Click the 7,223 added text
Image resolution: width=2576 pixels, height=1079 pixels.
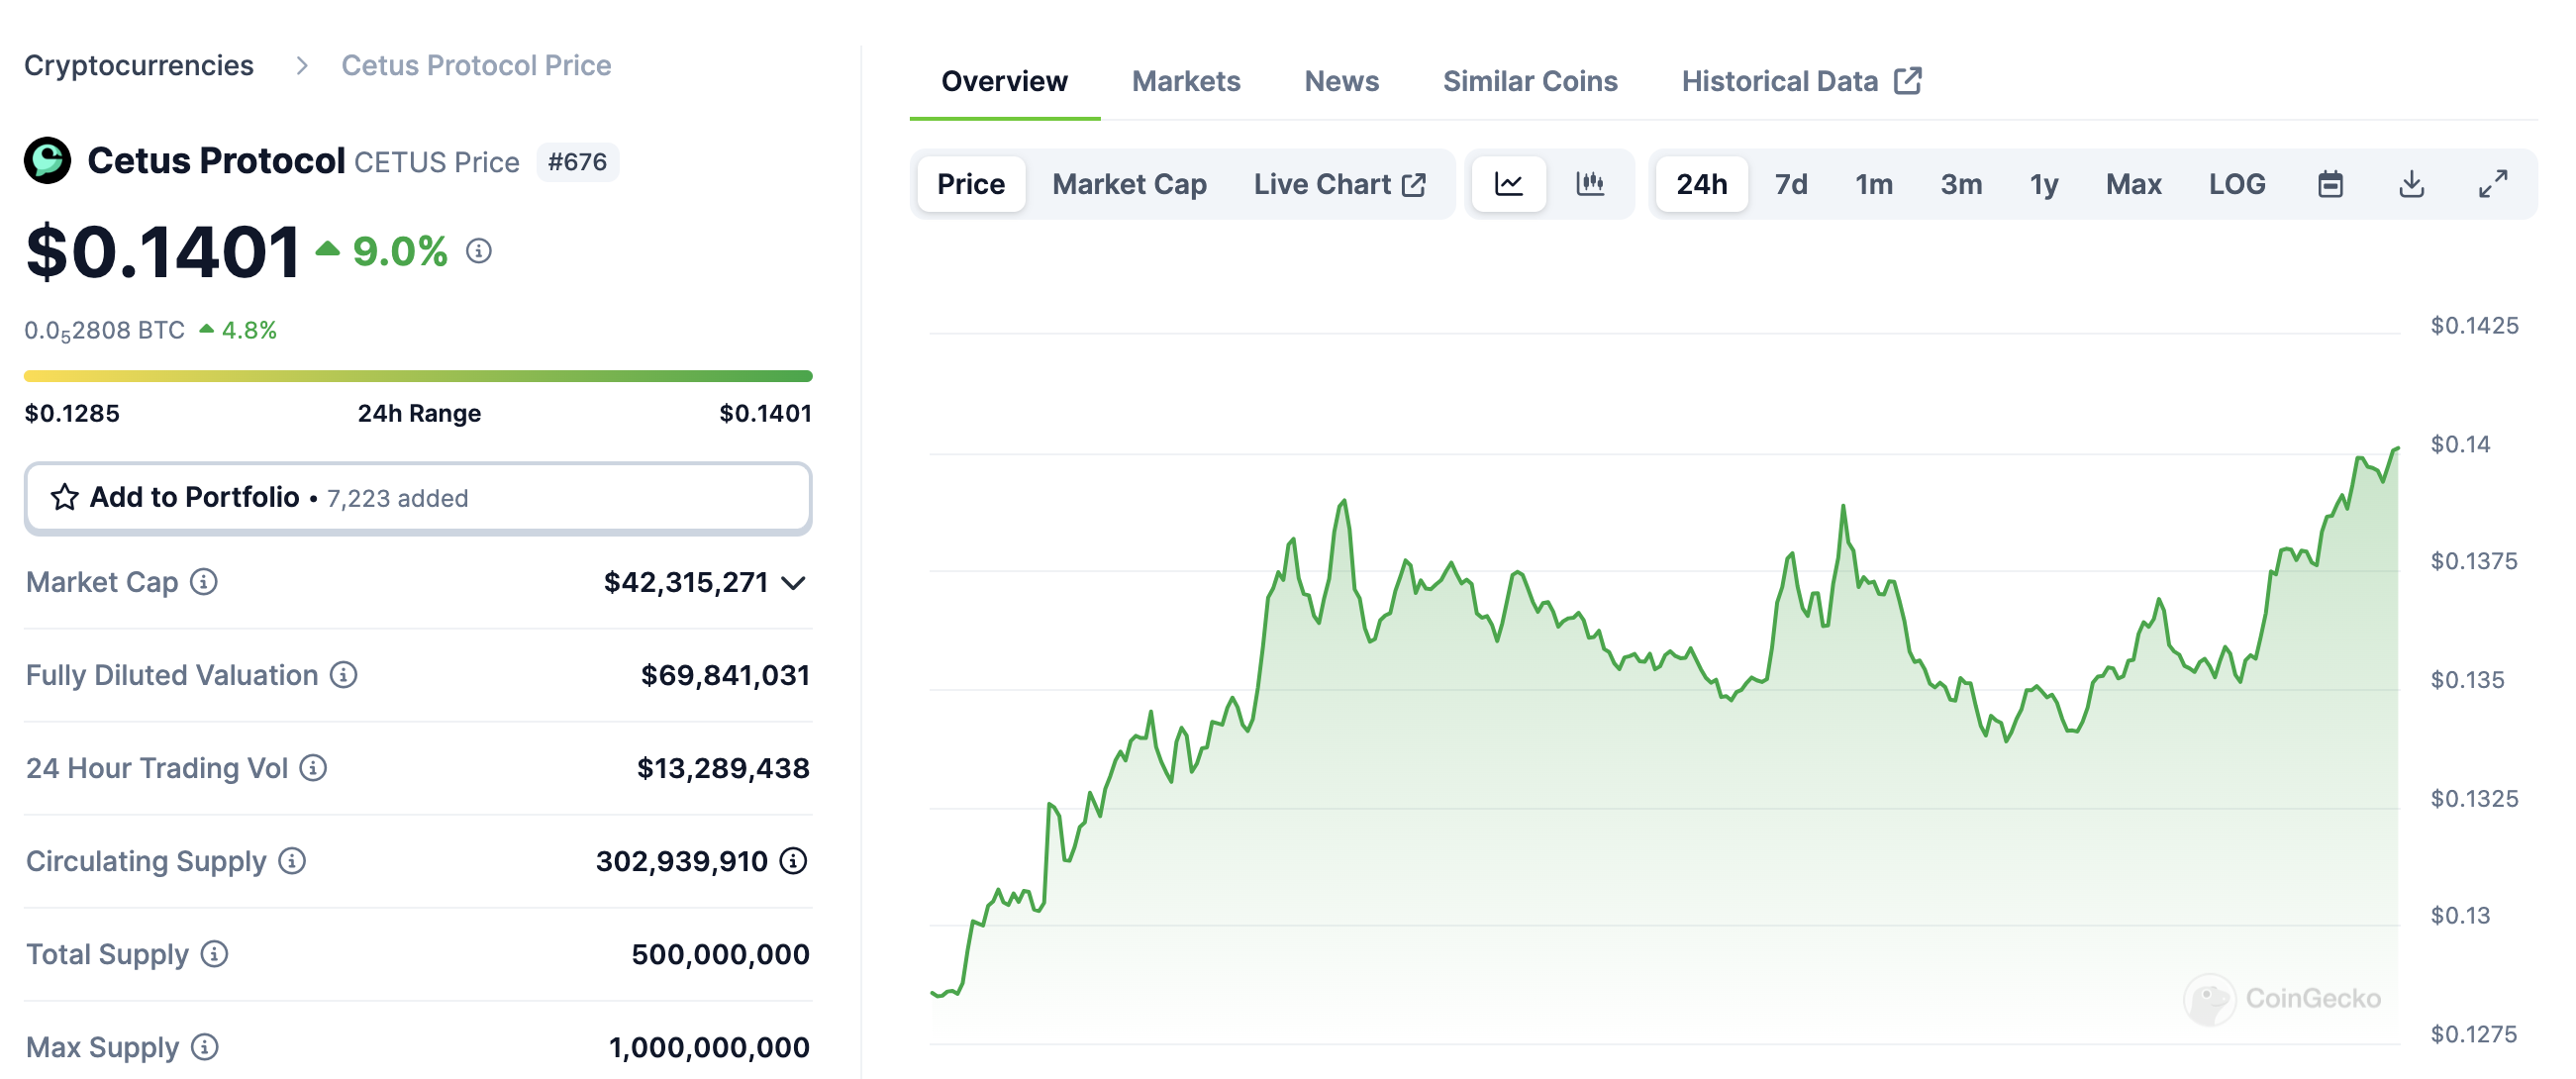click(397, 498)
